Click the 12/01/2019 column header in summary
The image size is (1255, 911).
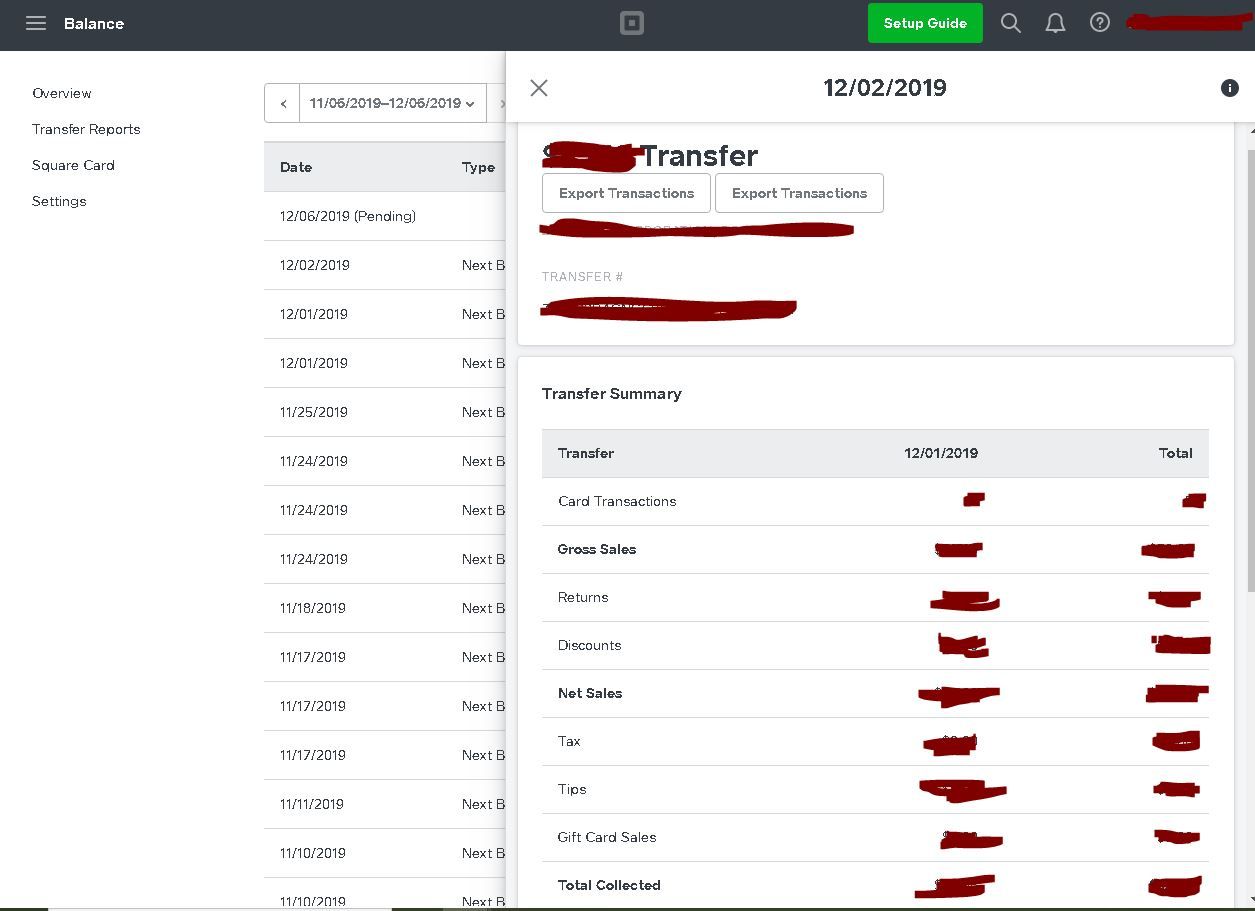click(x=941, y=453)
